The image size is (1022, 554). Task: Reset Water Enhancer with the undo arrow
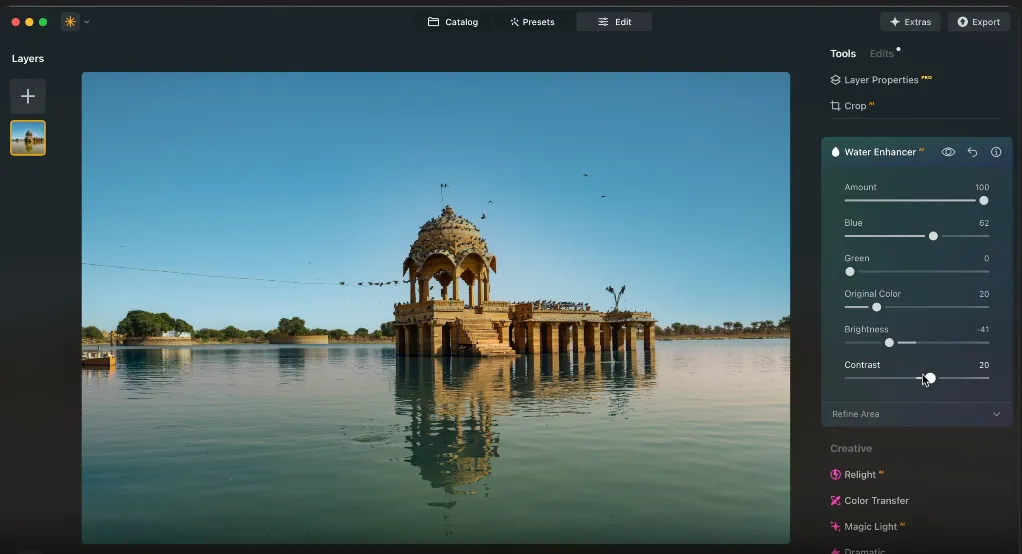tap(972, 152)
